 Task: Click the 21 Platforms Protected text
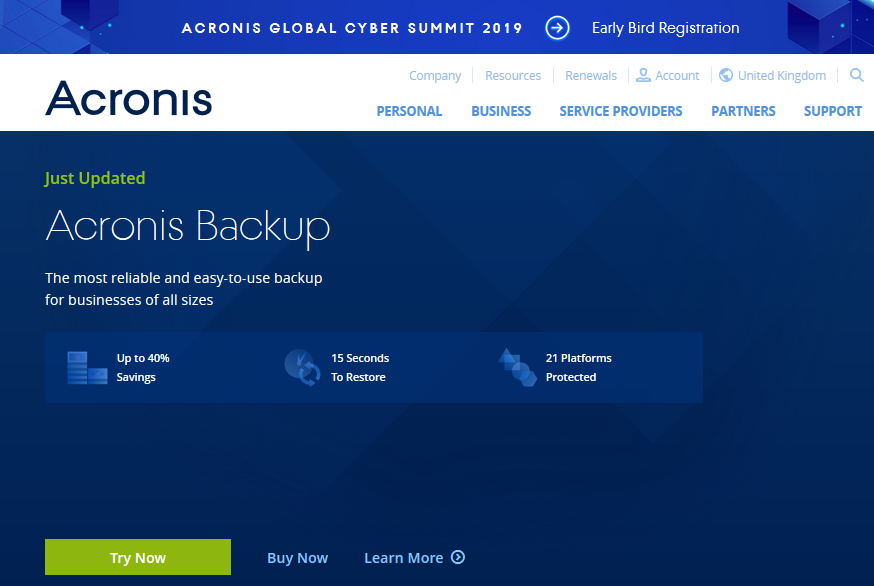tap(579, 367)
